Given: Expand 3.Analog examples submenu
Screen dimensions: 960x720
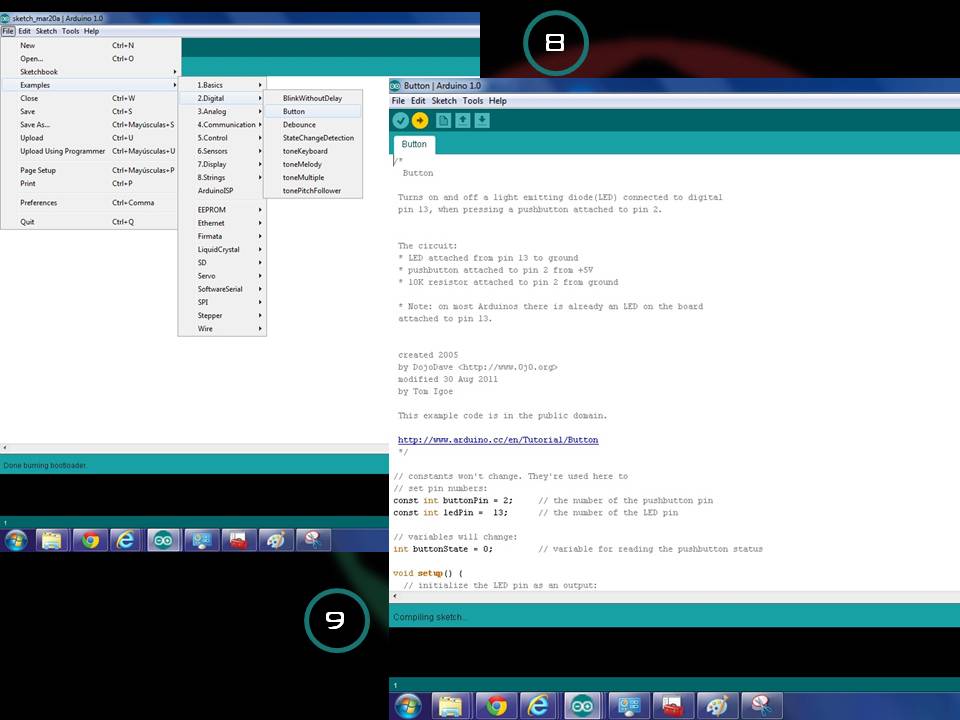Looking at the screenshot, I should [x=222, y=111].
